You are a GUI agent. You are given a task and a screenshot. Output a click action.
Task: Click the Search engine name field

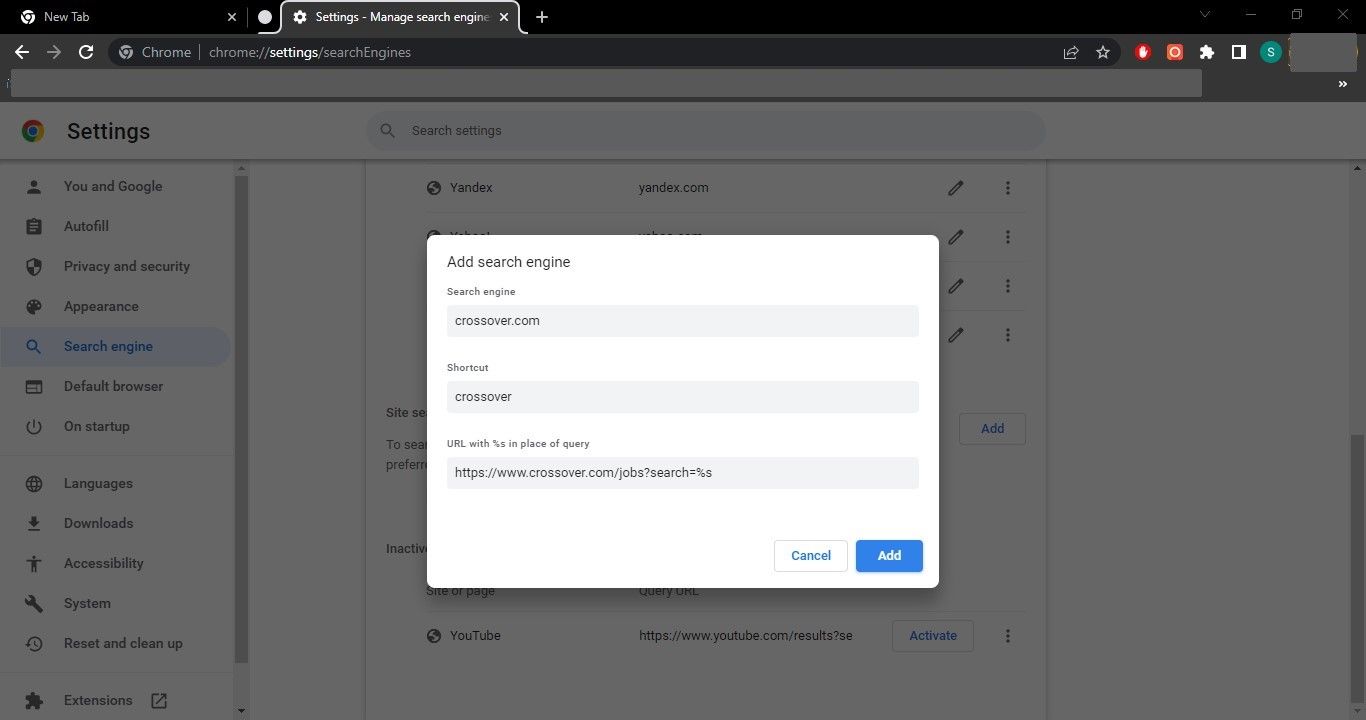[683, 321]
